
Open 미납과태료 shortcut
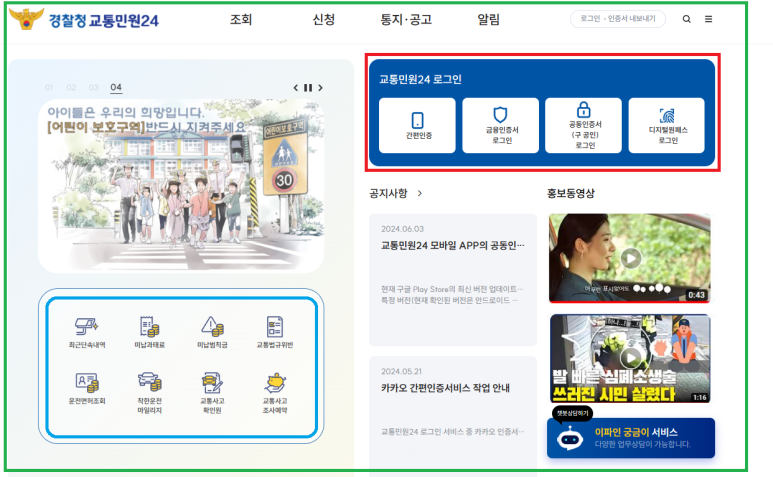click(x=149, y=332)
